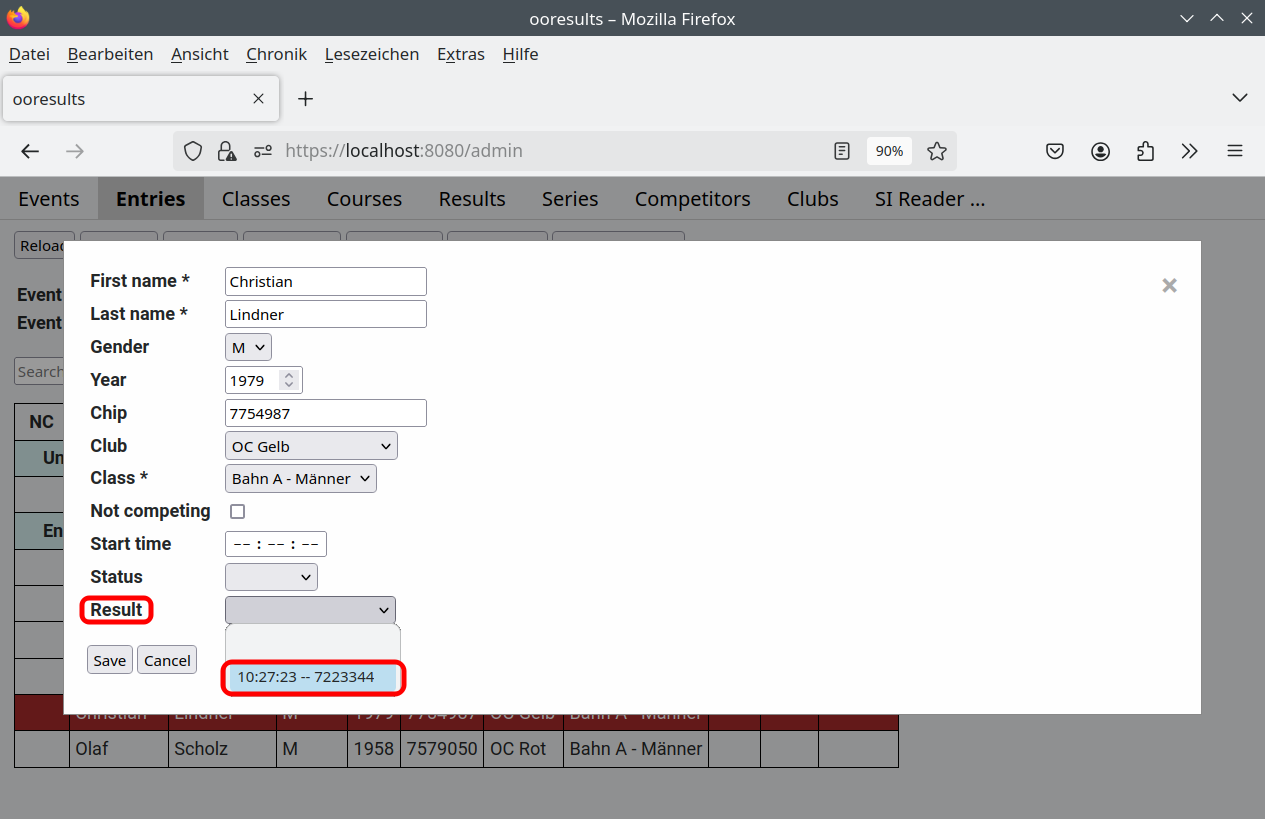List all tabs with the tab bar chevron
1265x819 pixels.
[1240, 98]
